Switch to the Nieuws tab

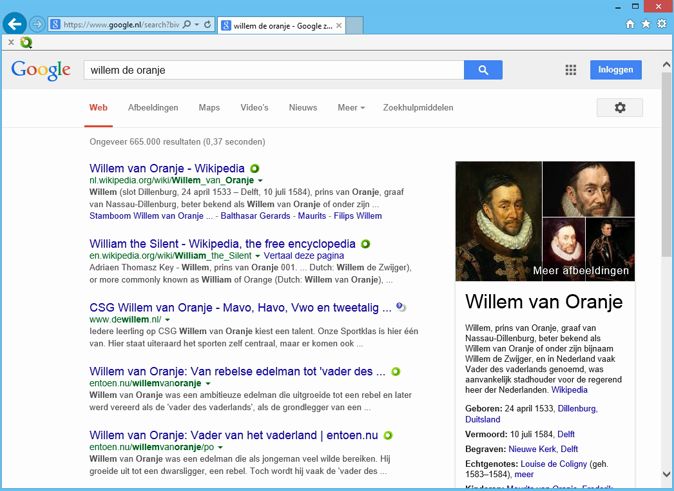[303, 107]
